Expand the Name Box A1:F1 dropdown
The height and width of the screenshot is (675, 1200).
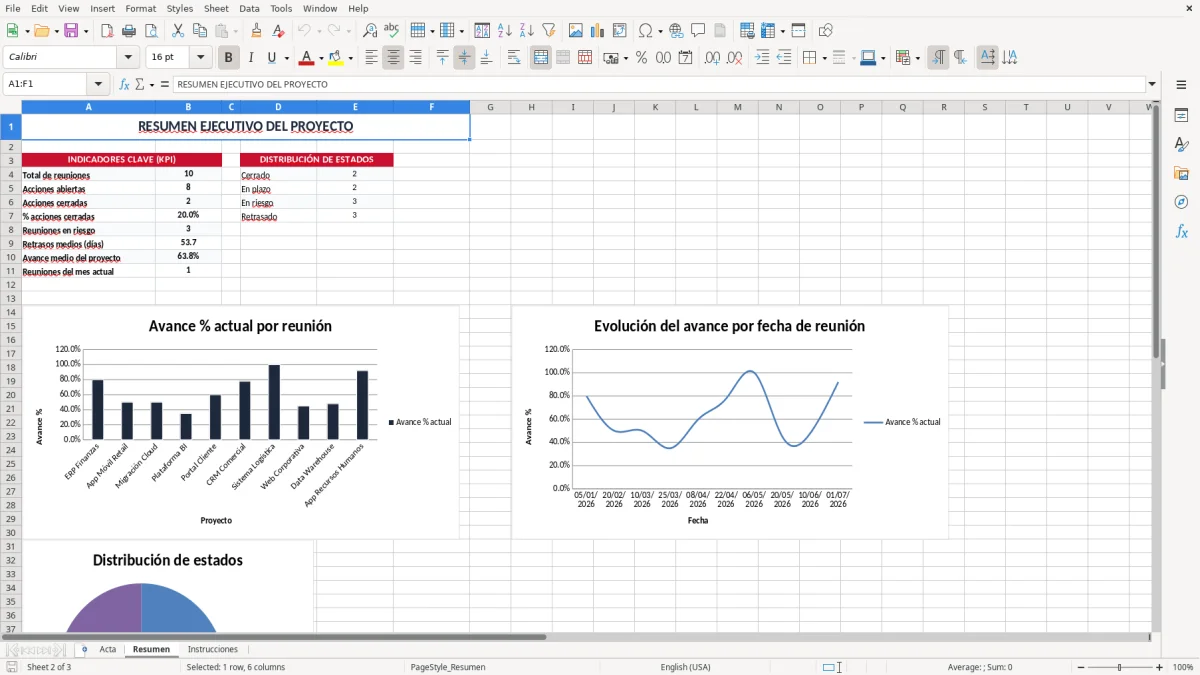(98, 84)
